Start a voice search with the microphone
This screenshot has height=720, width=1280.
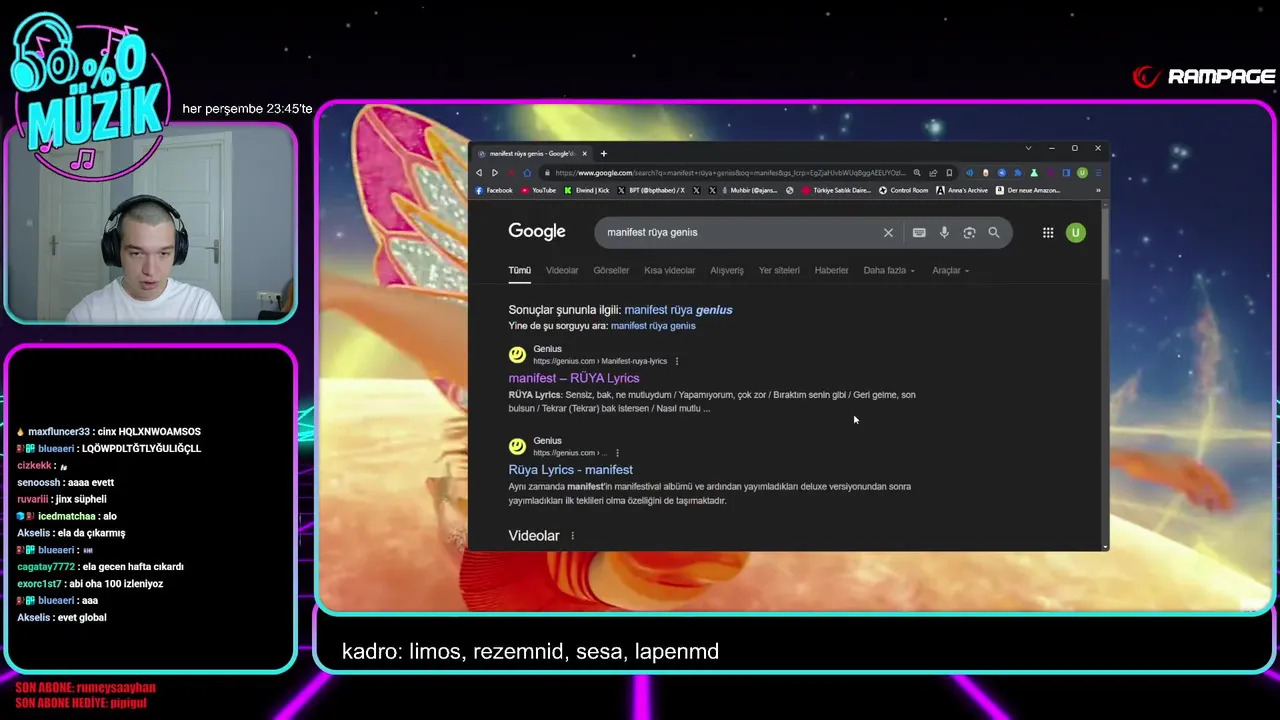(944, 232)
